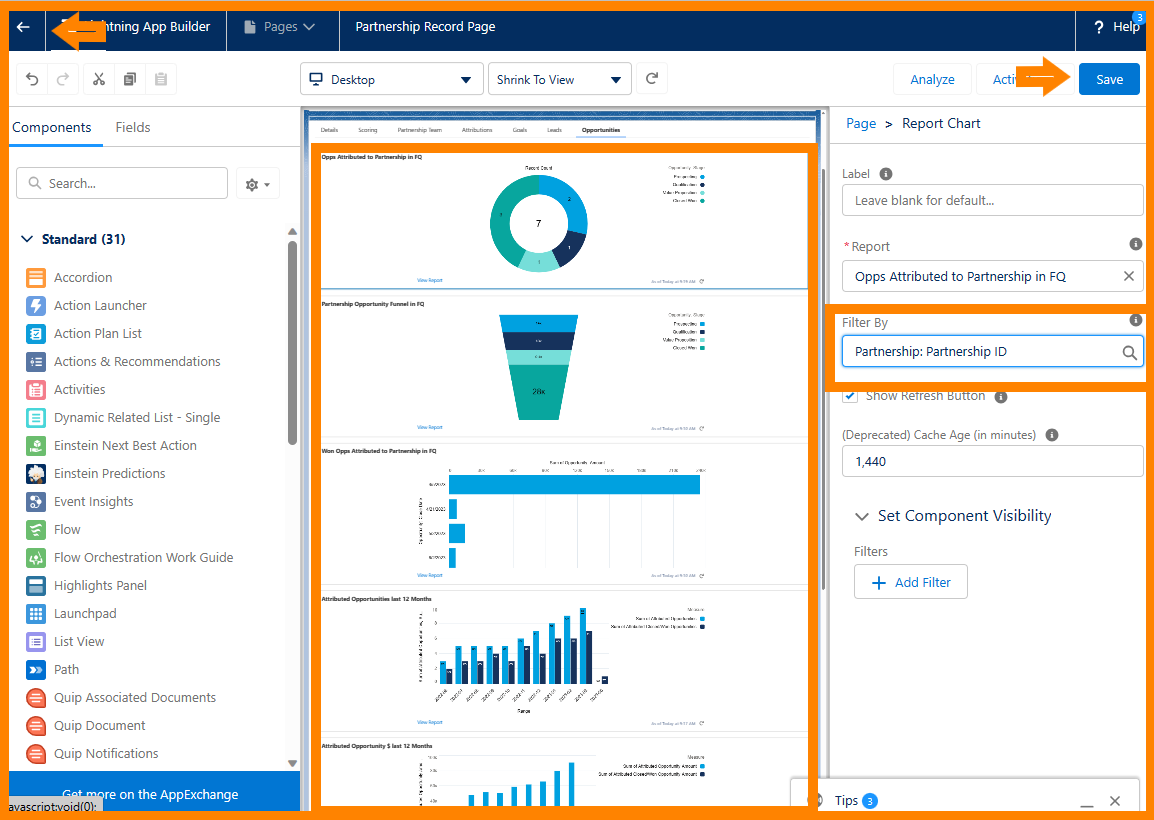Viewport: 1154px width, 820px height.
Task: Paste the copied component
Action: point(161,79)
